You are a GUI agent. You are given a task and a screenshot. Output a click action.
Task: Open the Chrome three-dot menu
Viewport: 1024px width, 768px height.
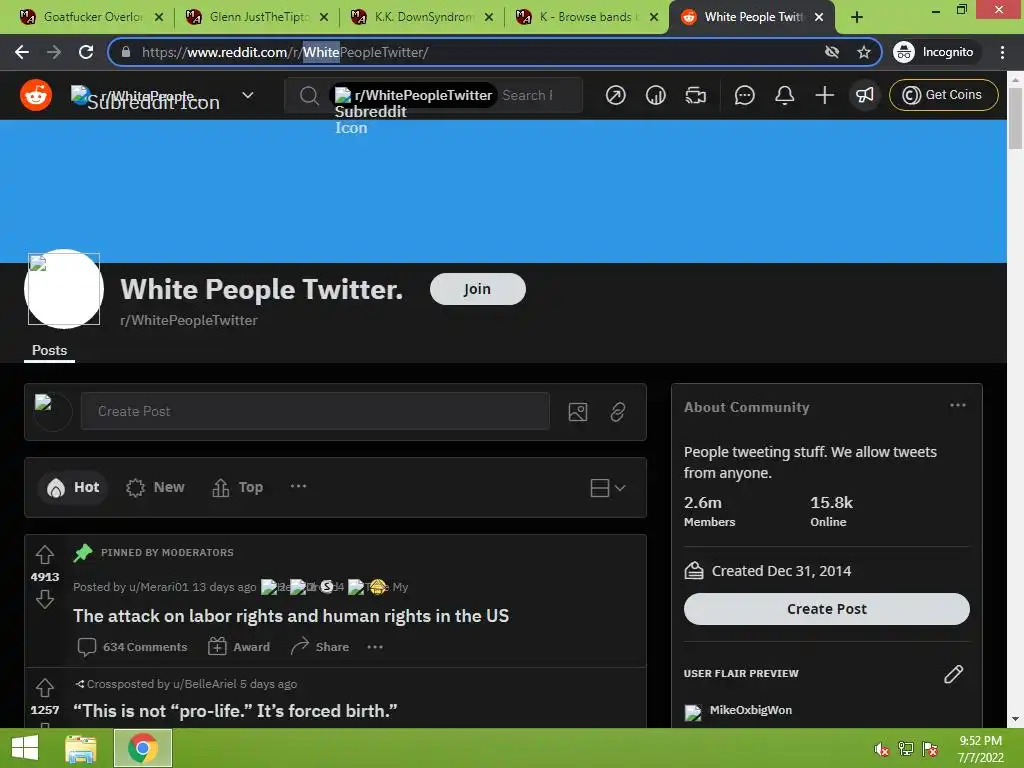coord(1002,52)
